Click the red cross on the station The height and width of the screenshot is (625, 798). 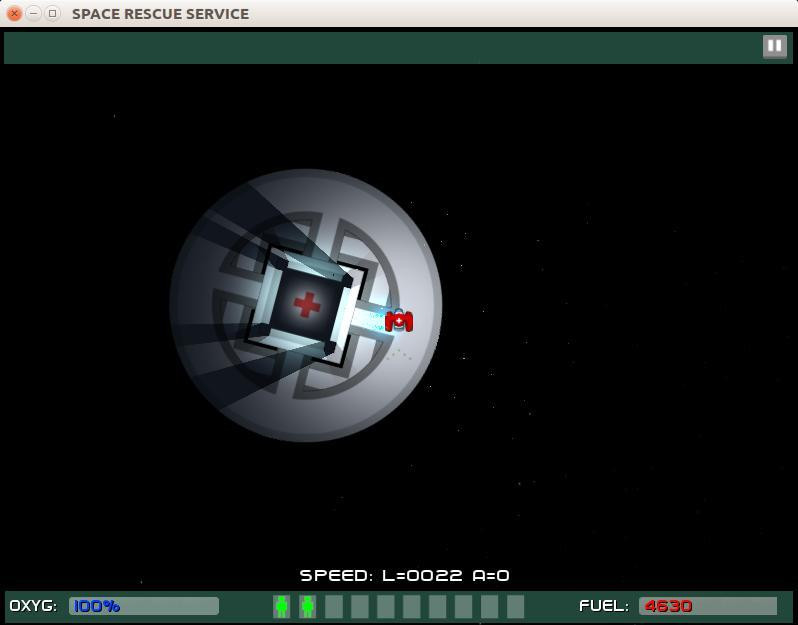tap(307, 304)
